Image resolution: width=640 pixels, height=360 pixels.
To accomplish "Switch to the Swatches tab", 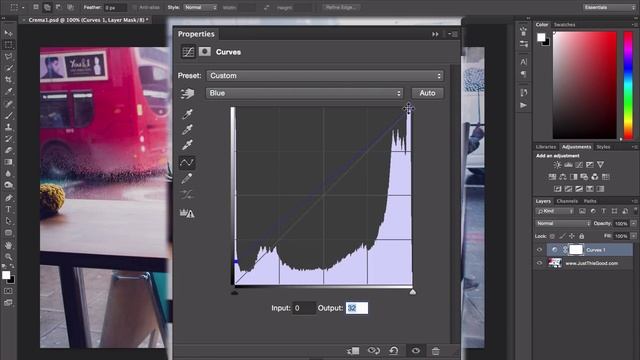I will tap(564, 25).
